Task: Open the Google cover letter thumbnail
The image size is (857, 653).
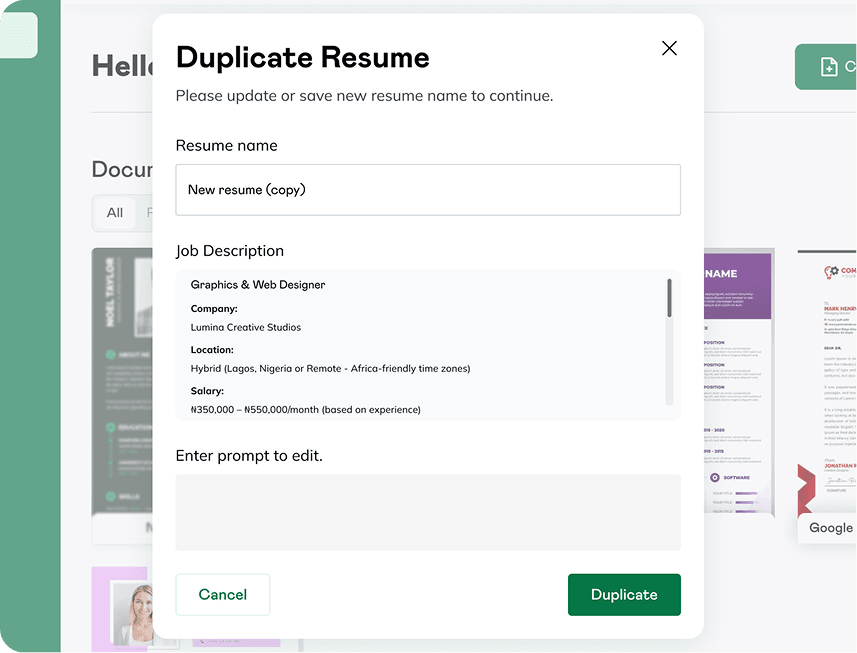Action: (x=827, y=383)
